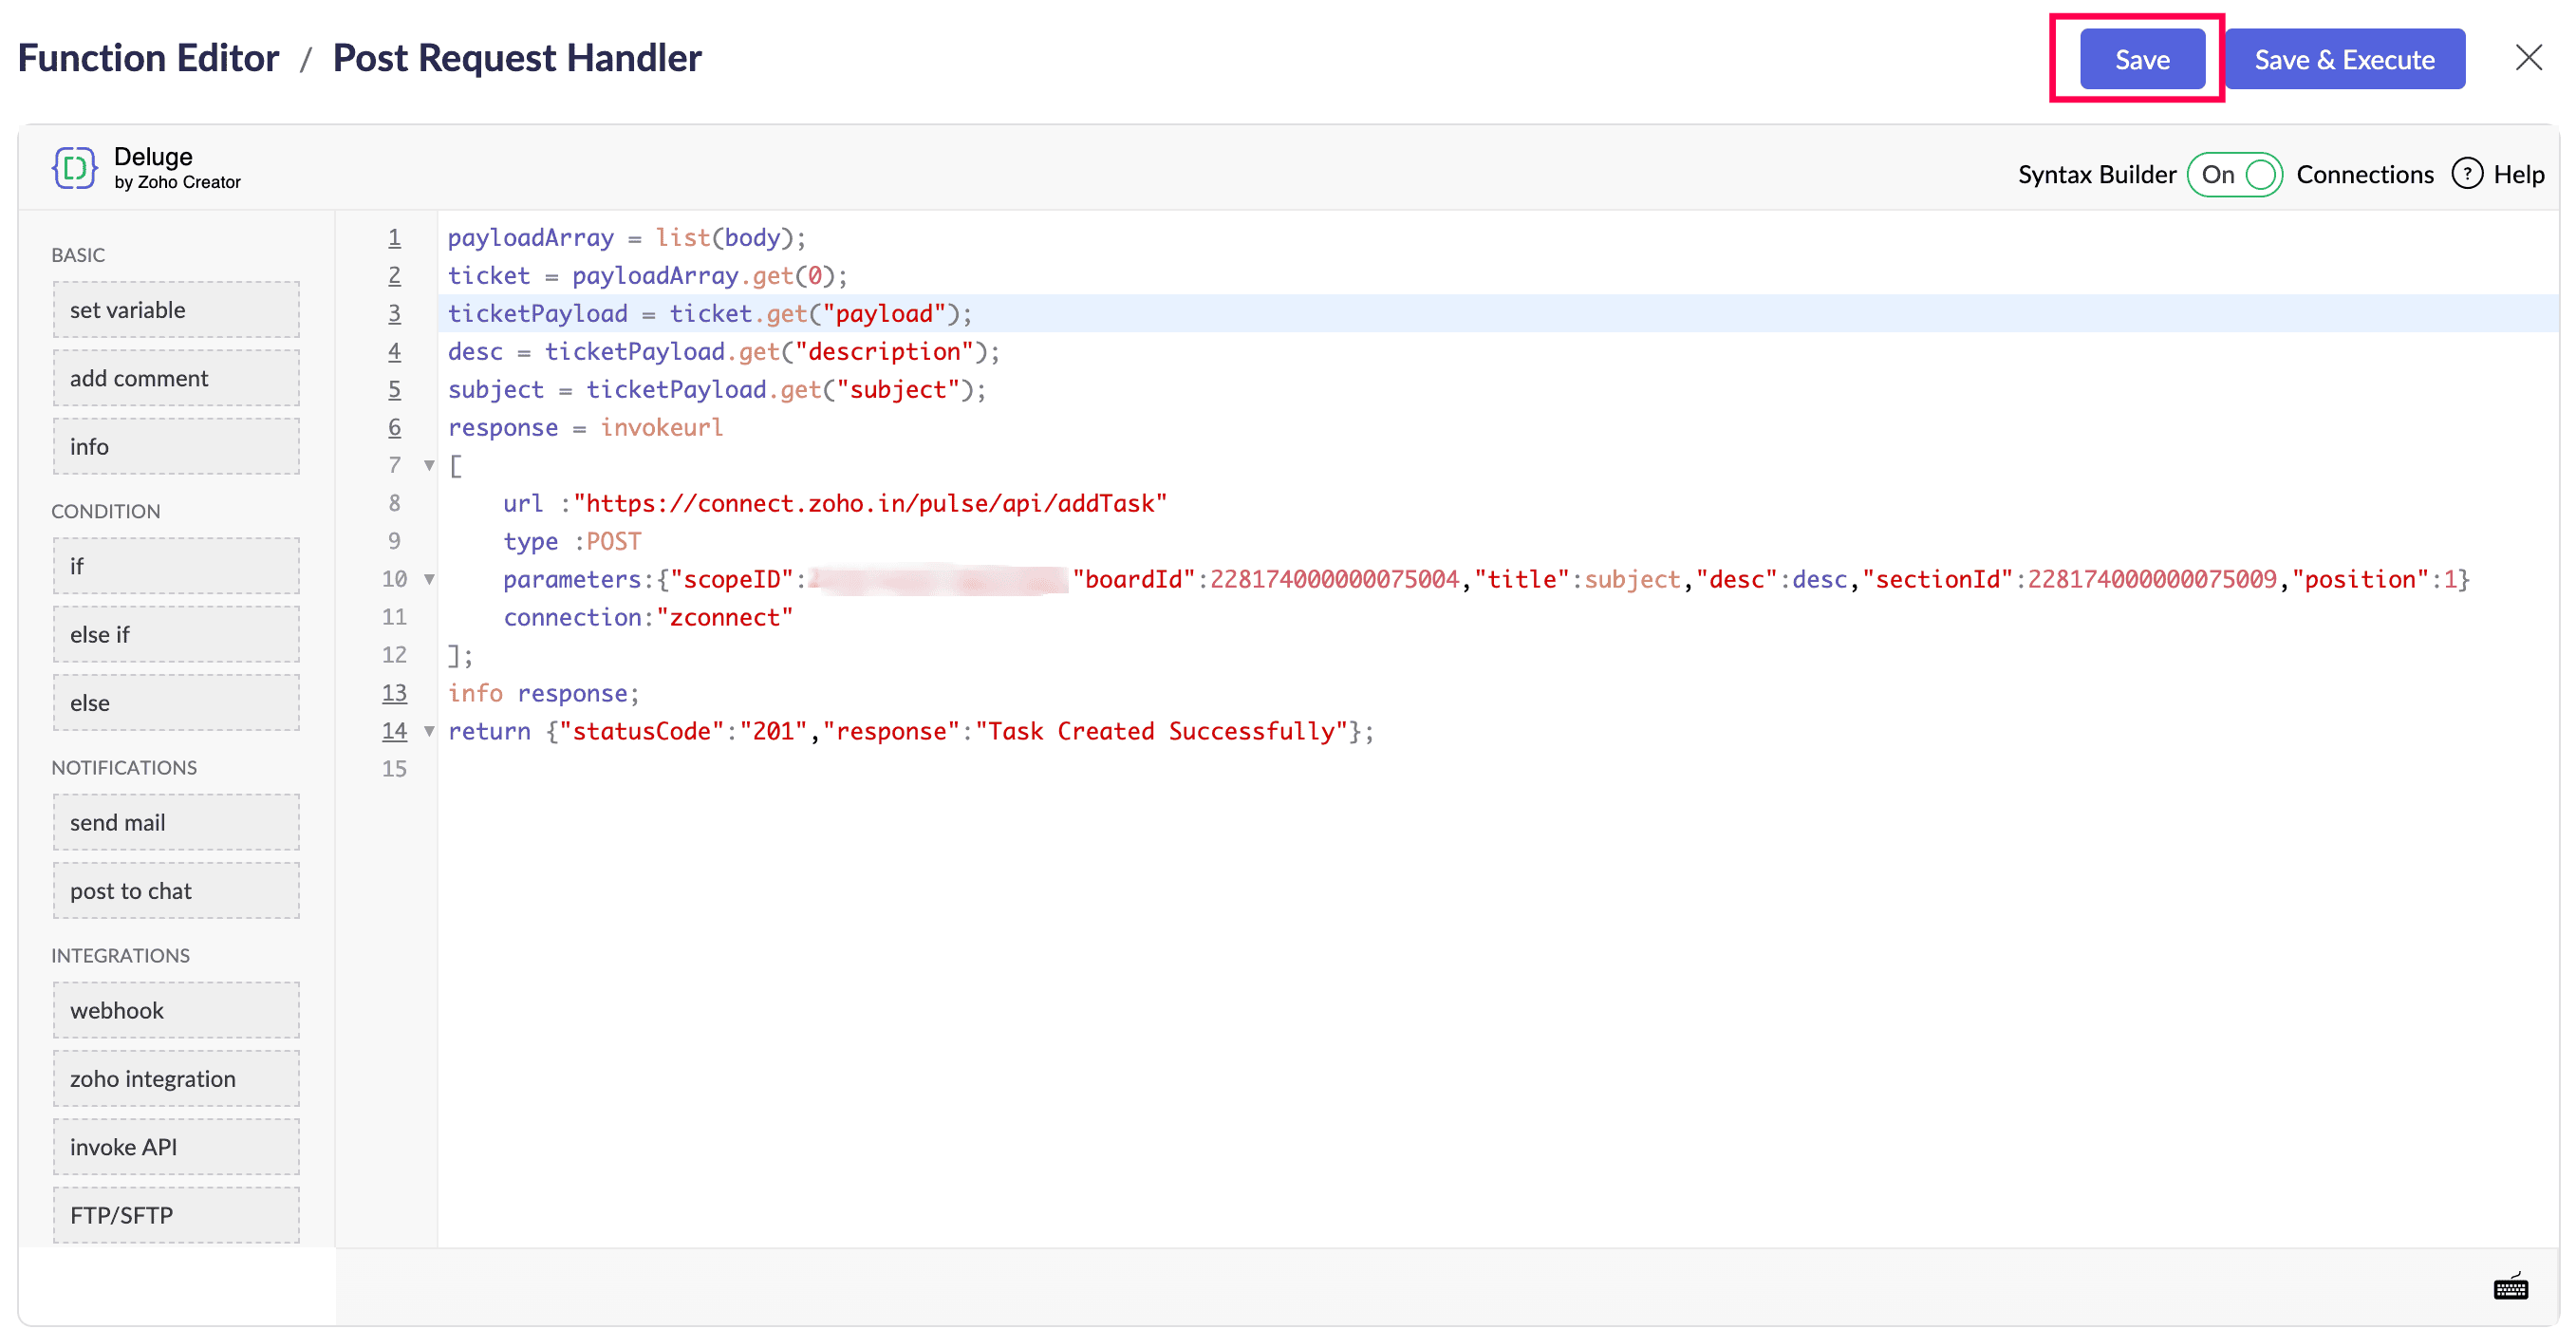Click the 'BASIC' section header

pos(78,255)
